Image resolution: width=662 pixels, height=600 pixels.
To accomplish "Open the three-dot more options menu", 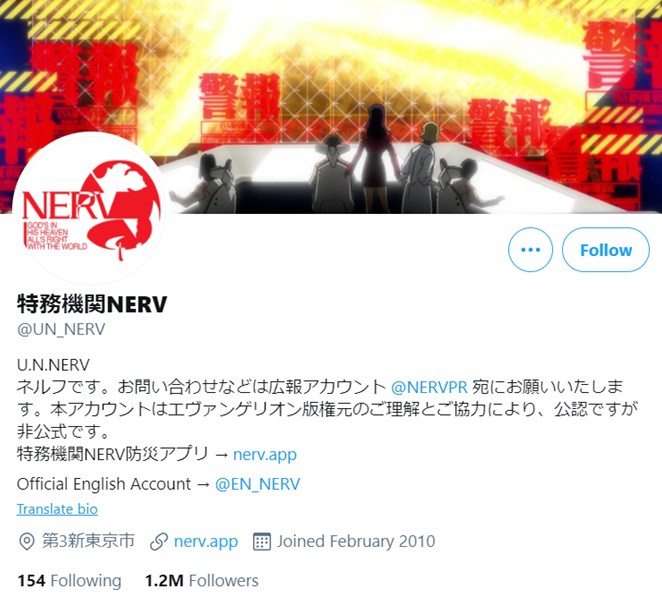I will [x=530, y=250].
